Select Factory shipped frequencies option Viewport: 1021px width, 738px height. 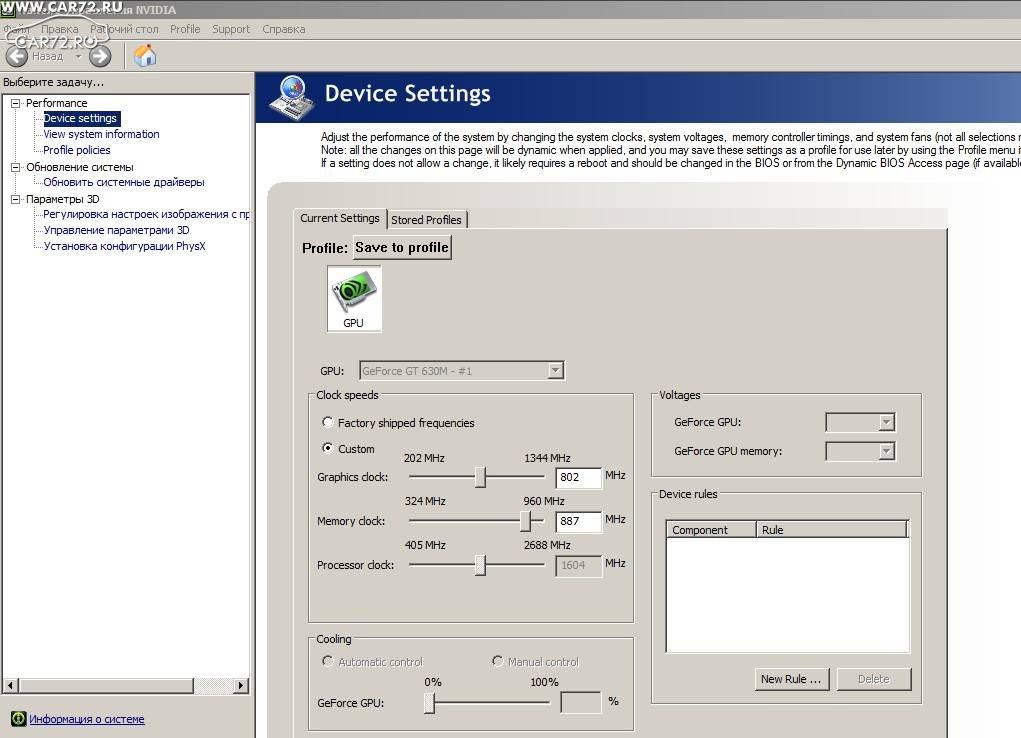[328, 422]
